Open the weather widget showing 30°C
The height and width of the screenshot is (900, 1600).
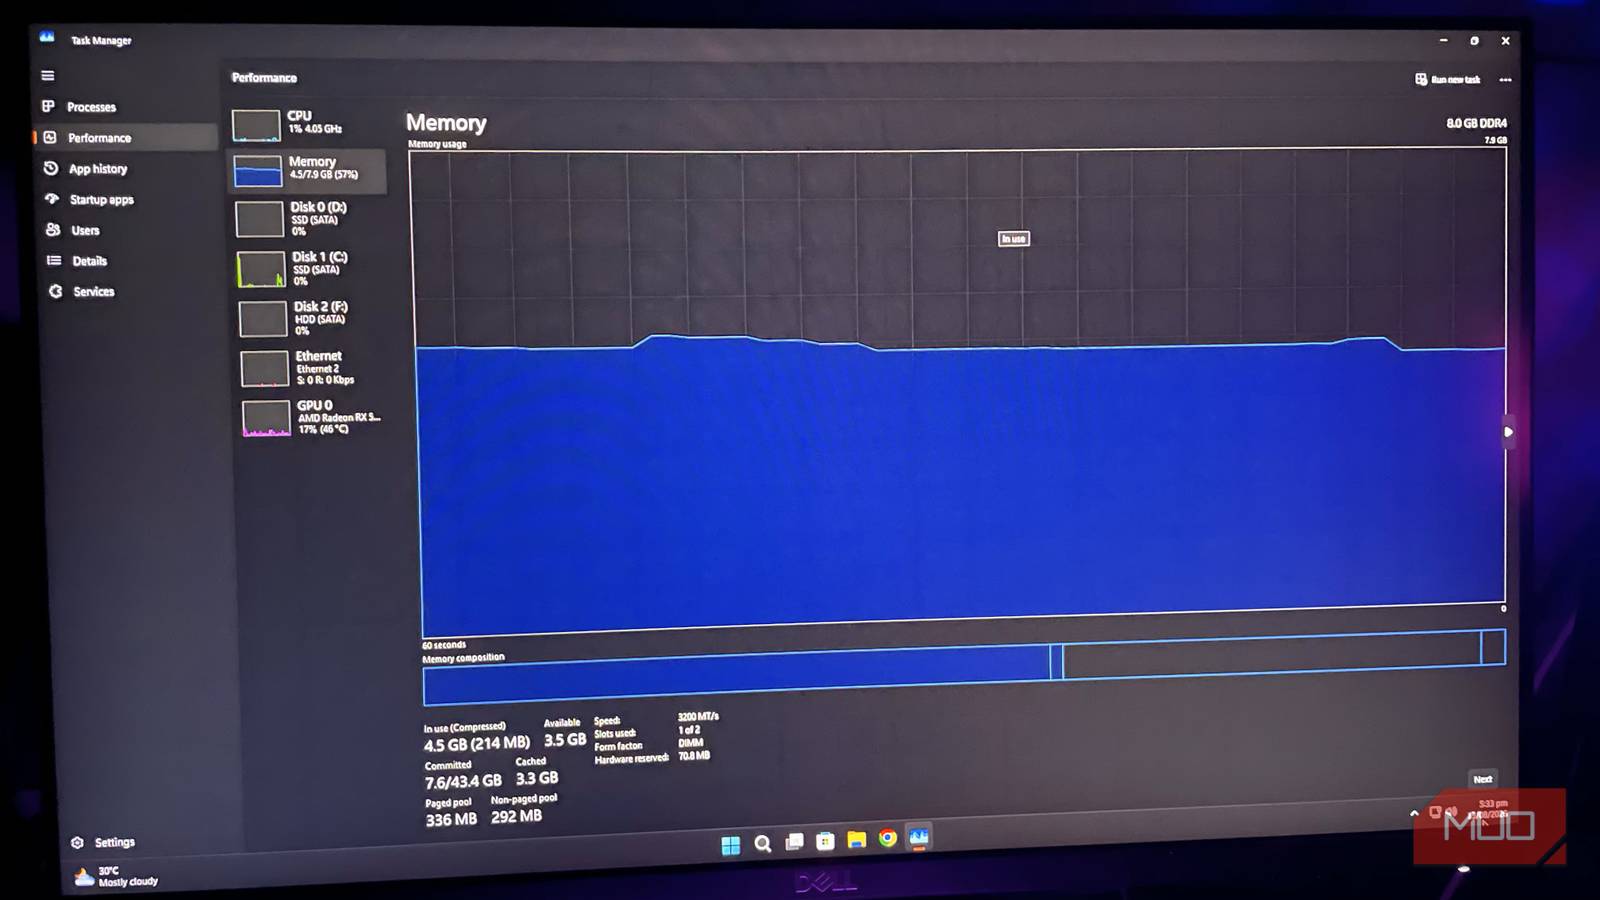pyautogui.click(x=116, y=876)
